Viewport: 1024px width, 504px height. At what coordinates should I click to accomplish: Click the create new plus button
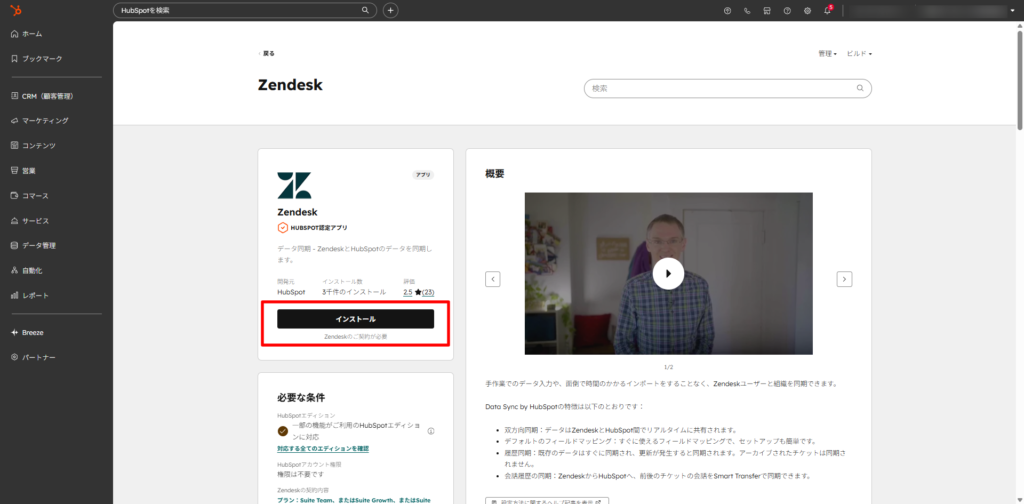click(391, 10)
